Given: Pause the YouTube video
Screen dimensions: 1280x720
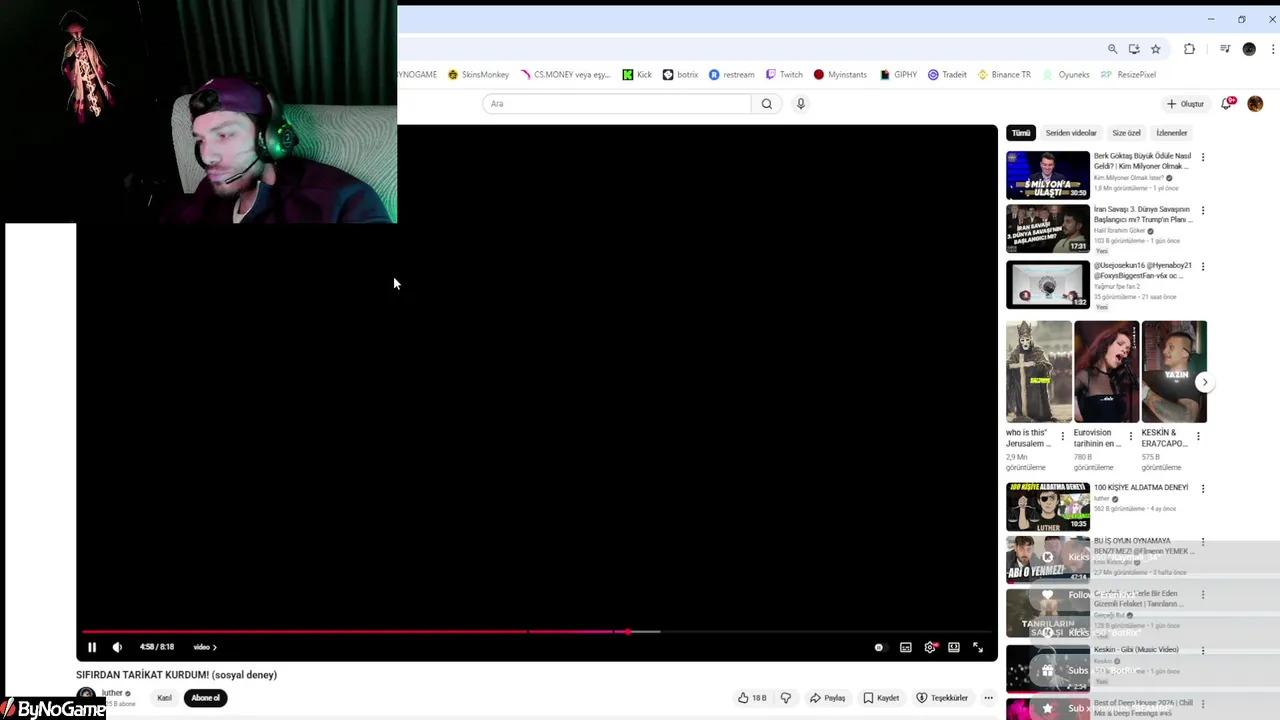Looking at the screenshot, I should pyautogui.click(x=92, y=647).
